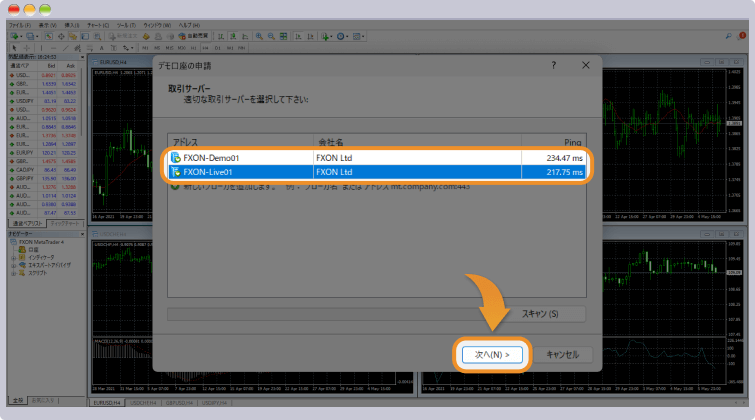755x420 pixels.
Task: Switch chart to bar chart icon
Action: 221,36
